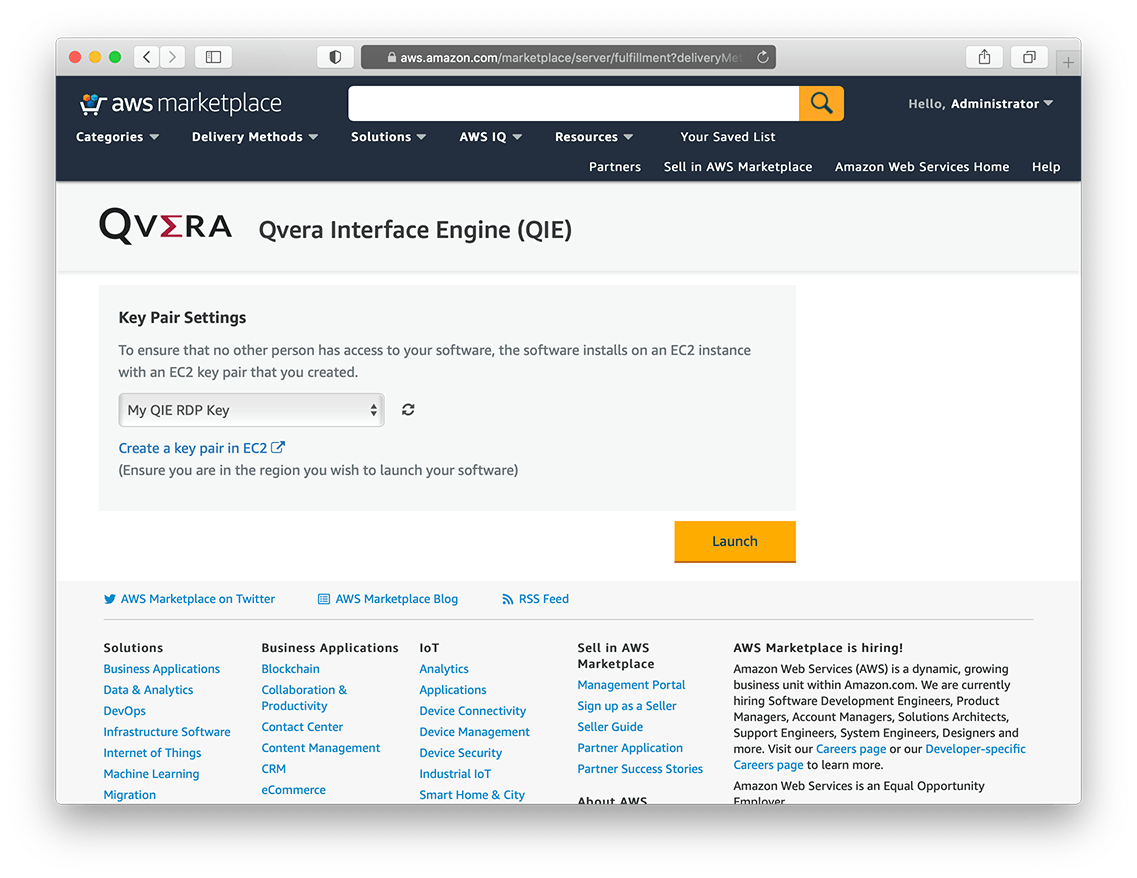Open the Safari share button

[985, 57]
